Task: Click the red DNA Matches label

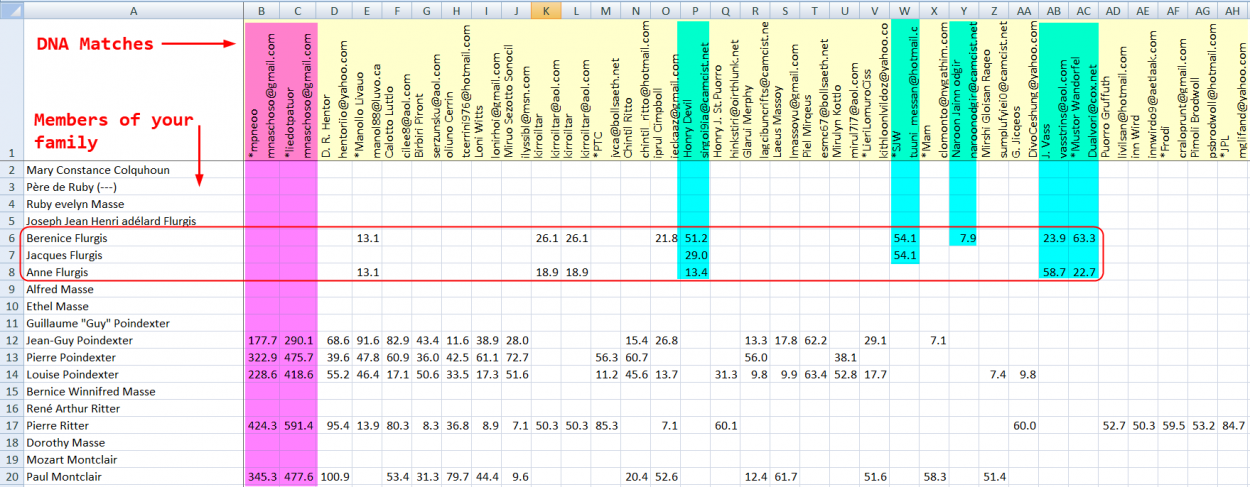Action: (x=95, y=43)
